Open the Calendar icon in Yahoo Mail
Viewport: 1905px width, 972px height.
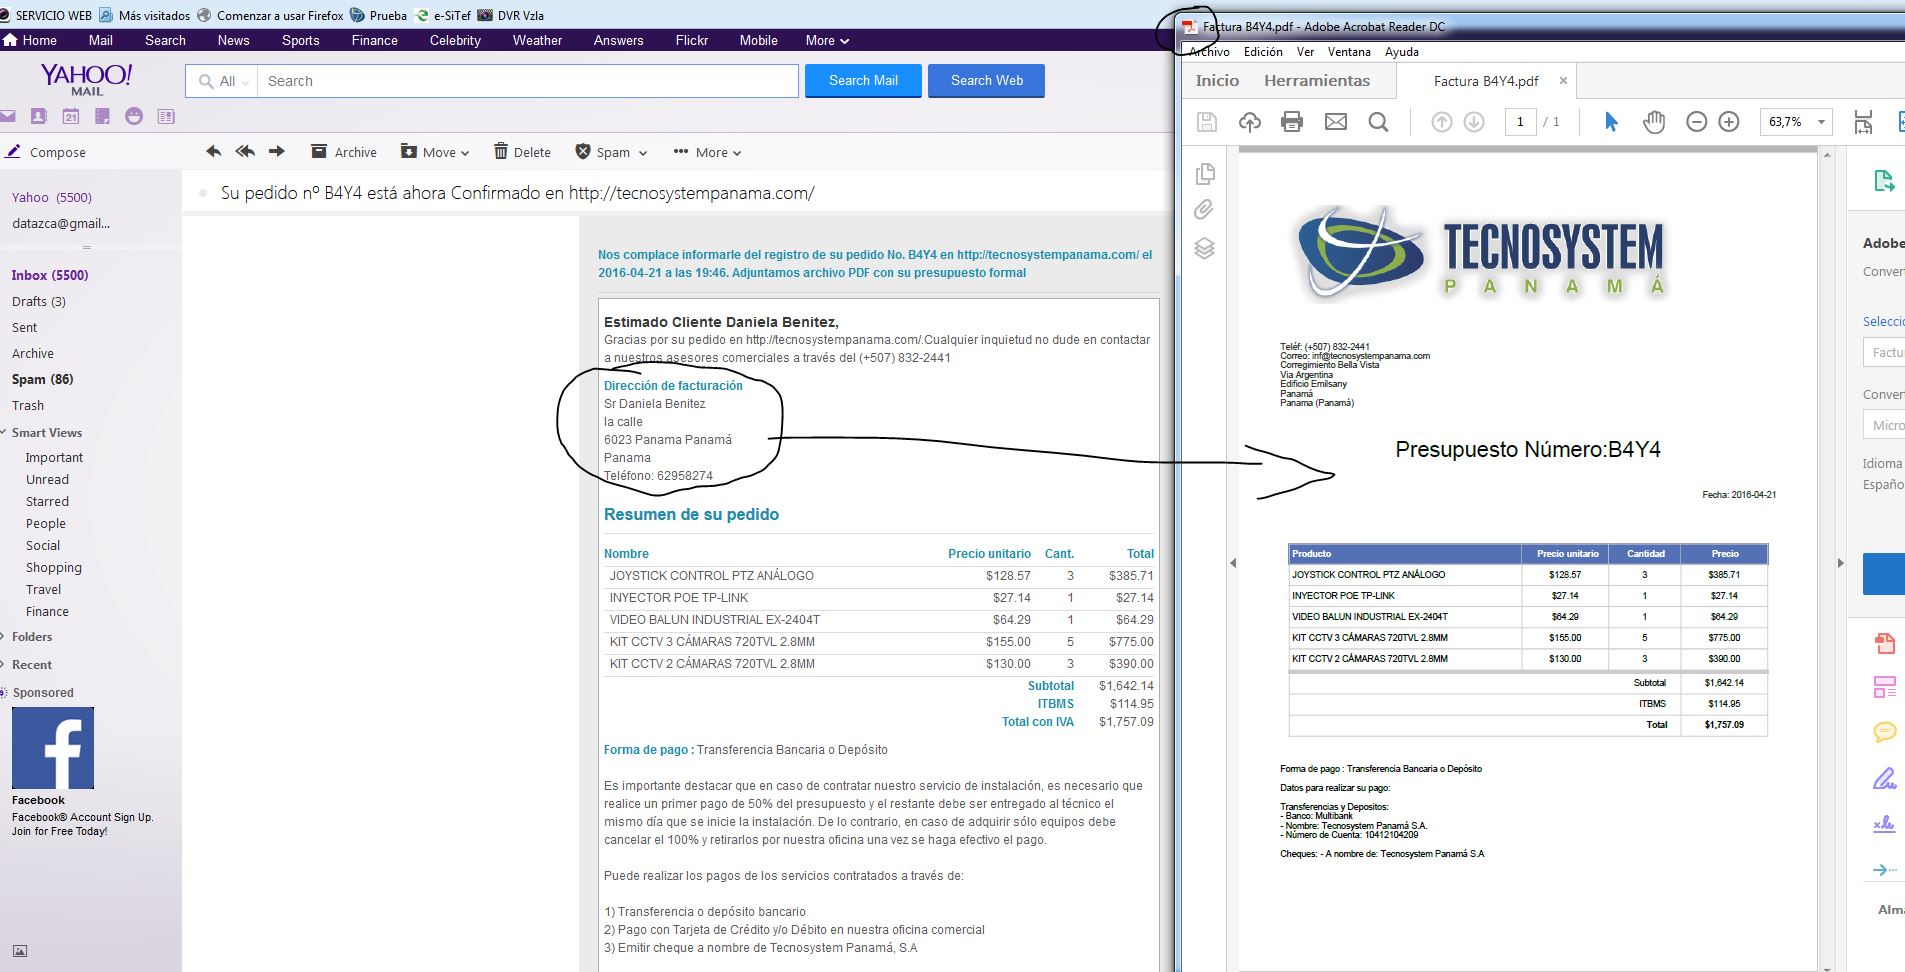71,116
